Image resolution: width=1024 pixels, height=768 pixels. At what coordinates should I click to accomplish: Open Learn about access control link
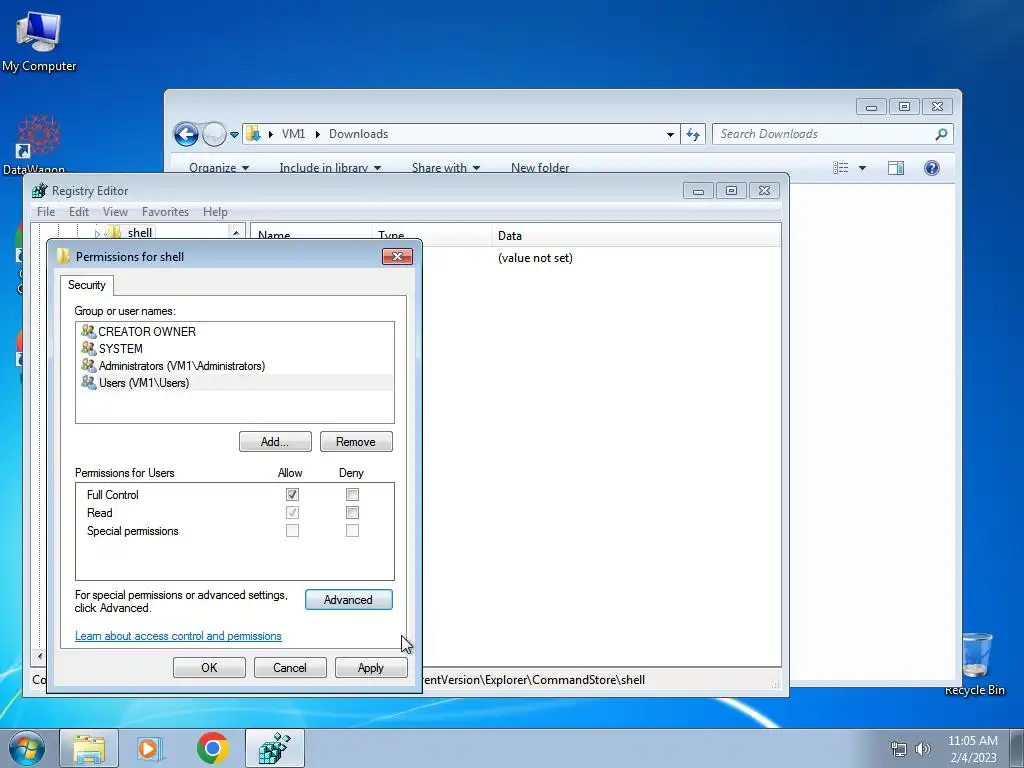click(x=178, y=635)
